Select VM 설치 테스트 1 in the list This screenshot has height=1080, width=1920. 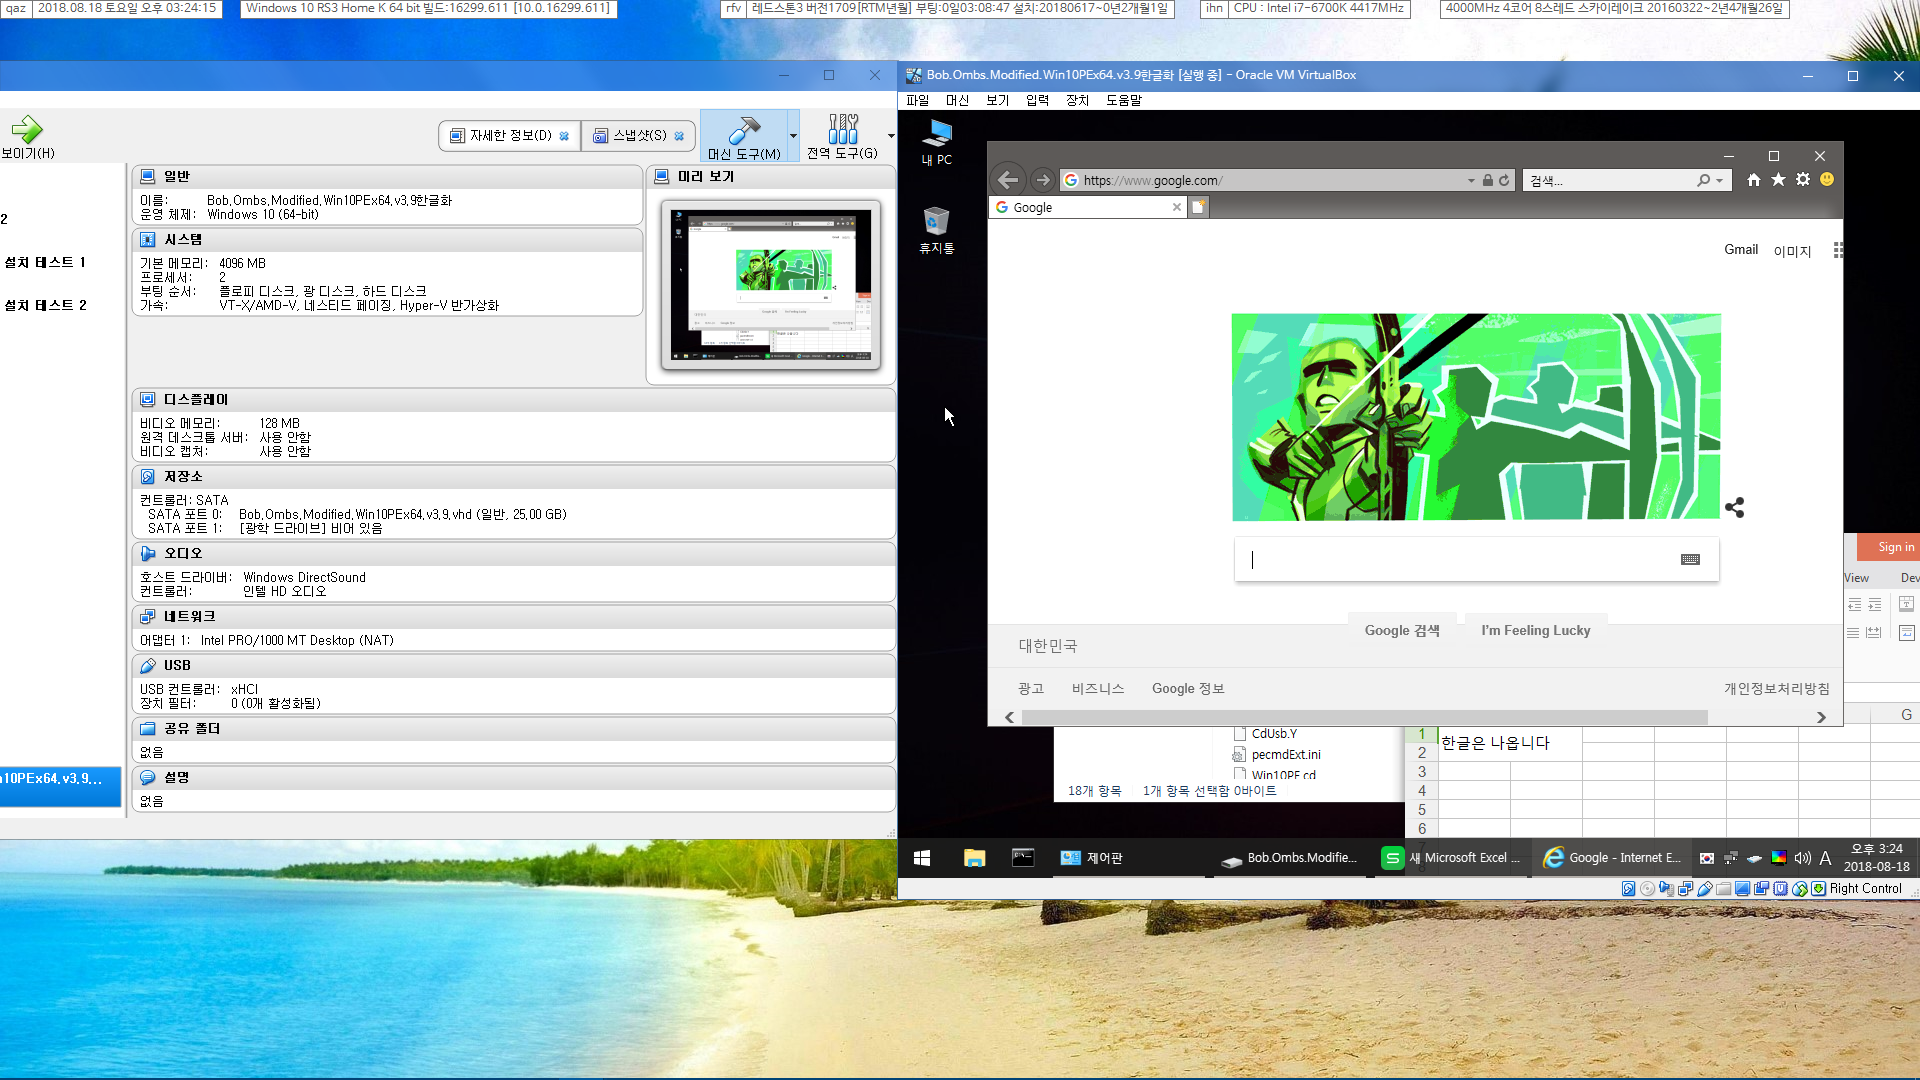coord(45,262)
